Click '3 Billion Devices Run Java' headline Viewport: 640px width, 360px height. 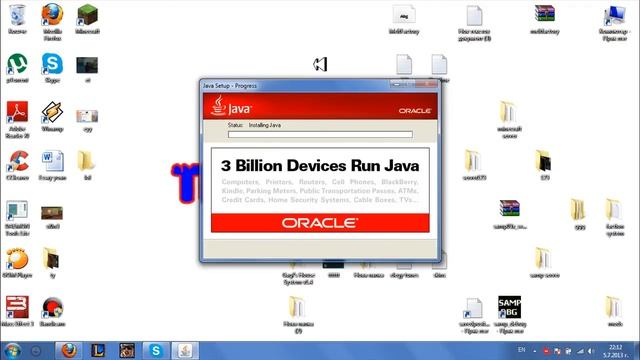point(320,166)
